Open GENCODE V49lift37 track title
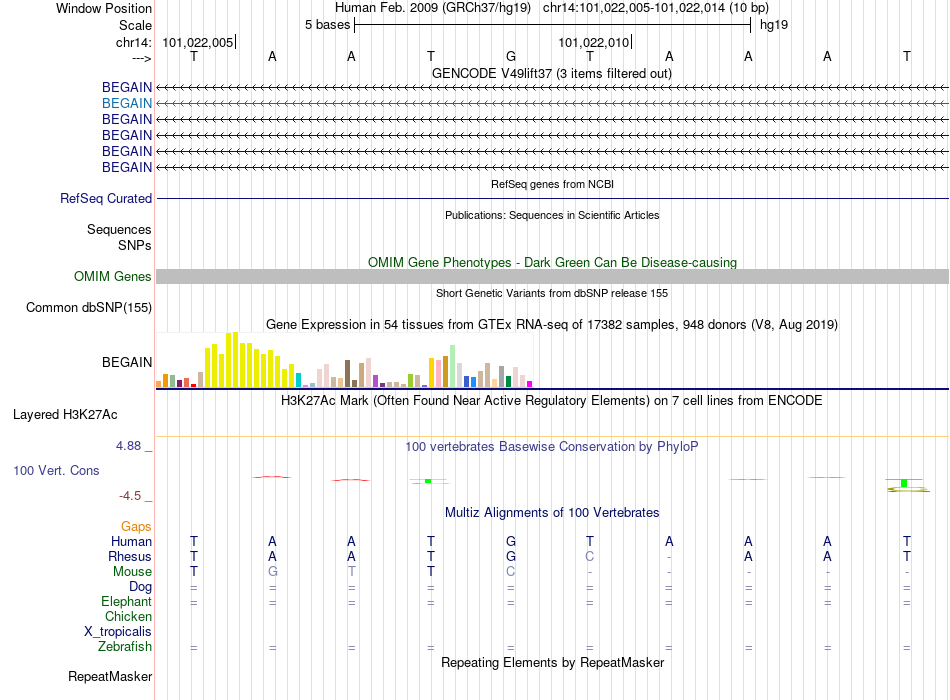The height and width of the screenshot is (700, 950). (551, 74)
